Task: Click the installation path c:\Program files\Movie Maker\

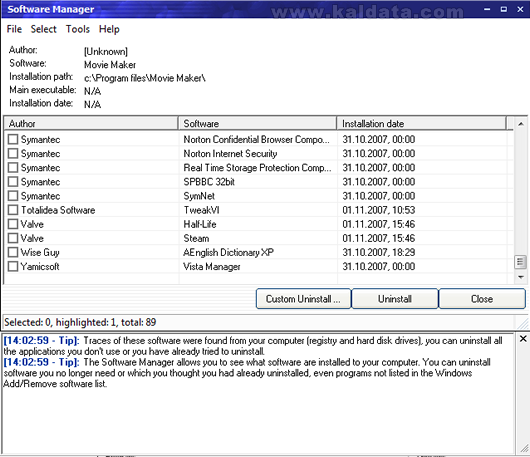Action: [x=145, y=78]
